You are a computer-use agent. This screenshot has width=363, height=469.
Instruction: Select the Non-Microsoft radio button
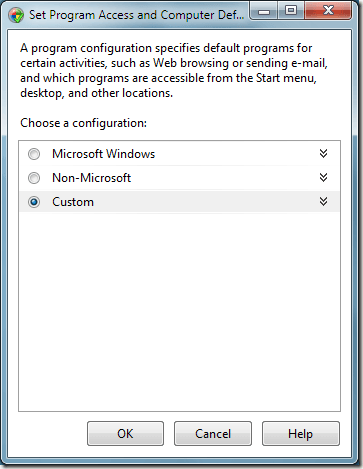coord(34,178)
